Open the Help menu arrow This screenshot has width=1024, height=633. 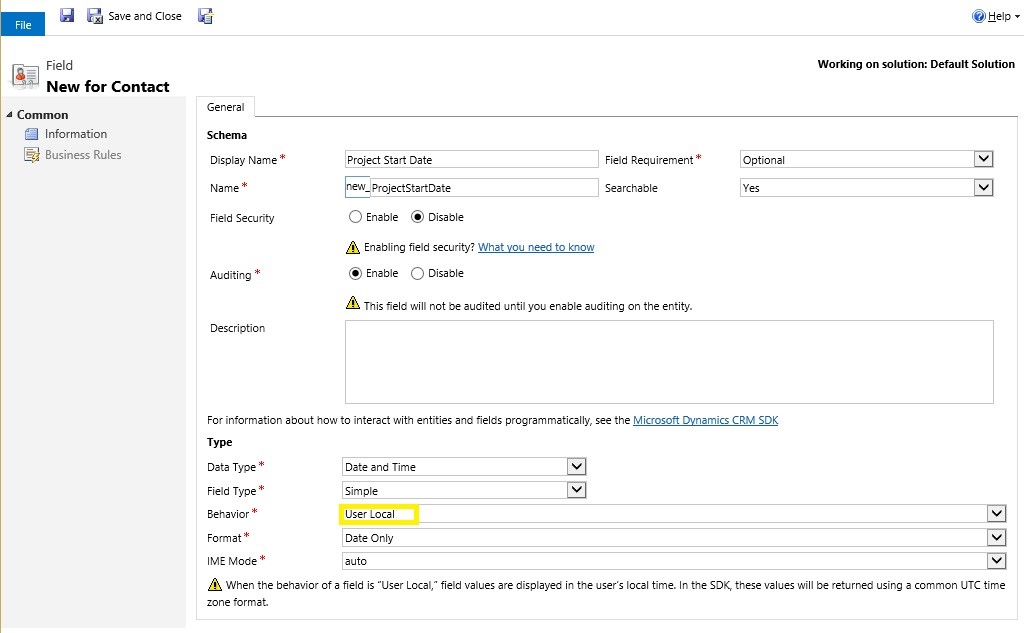pos(1017,17)
